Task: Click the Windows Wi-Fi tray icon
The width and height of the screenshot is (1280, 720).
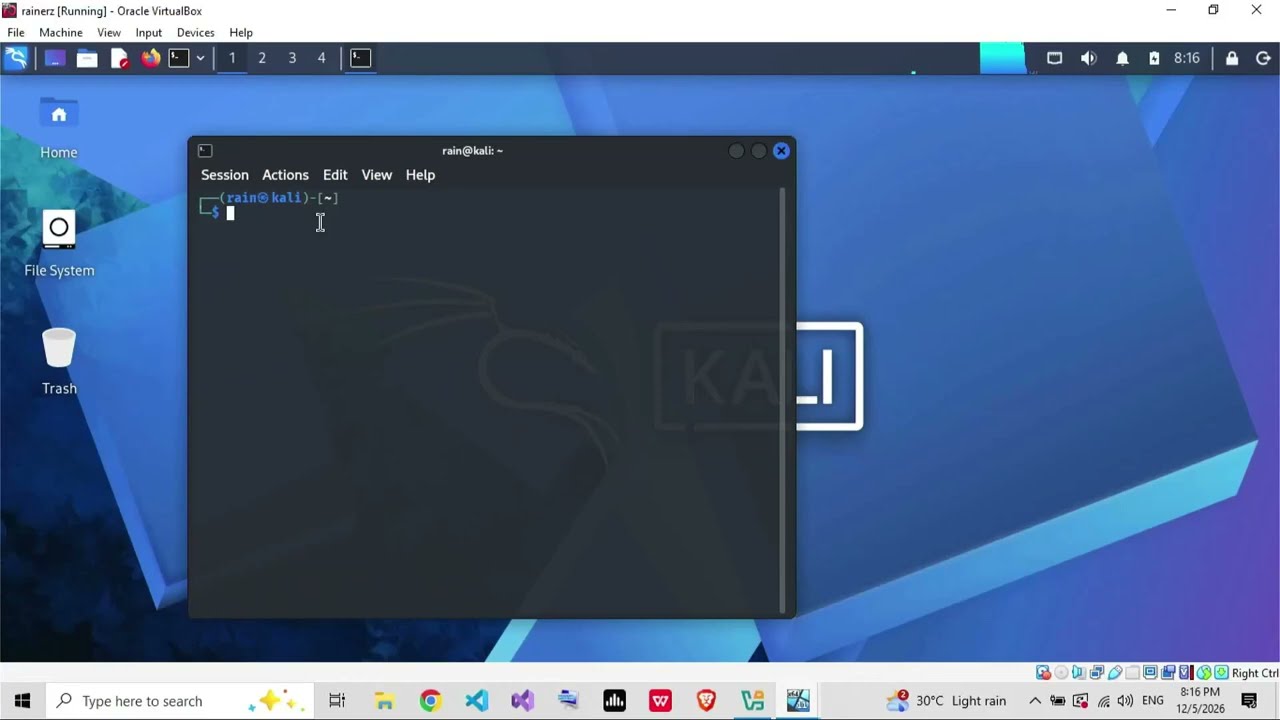Action: pos(1104,701)
